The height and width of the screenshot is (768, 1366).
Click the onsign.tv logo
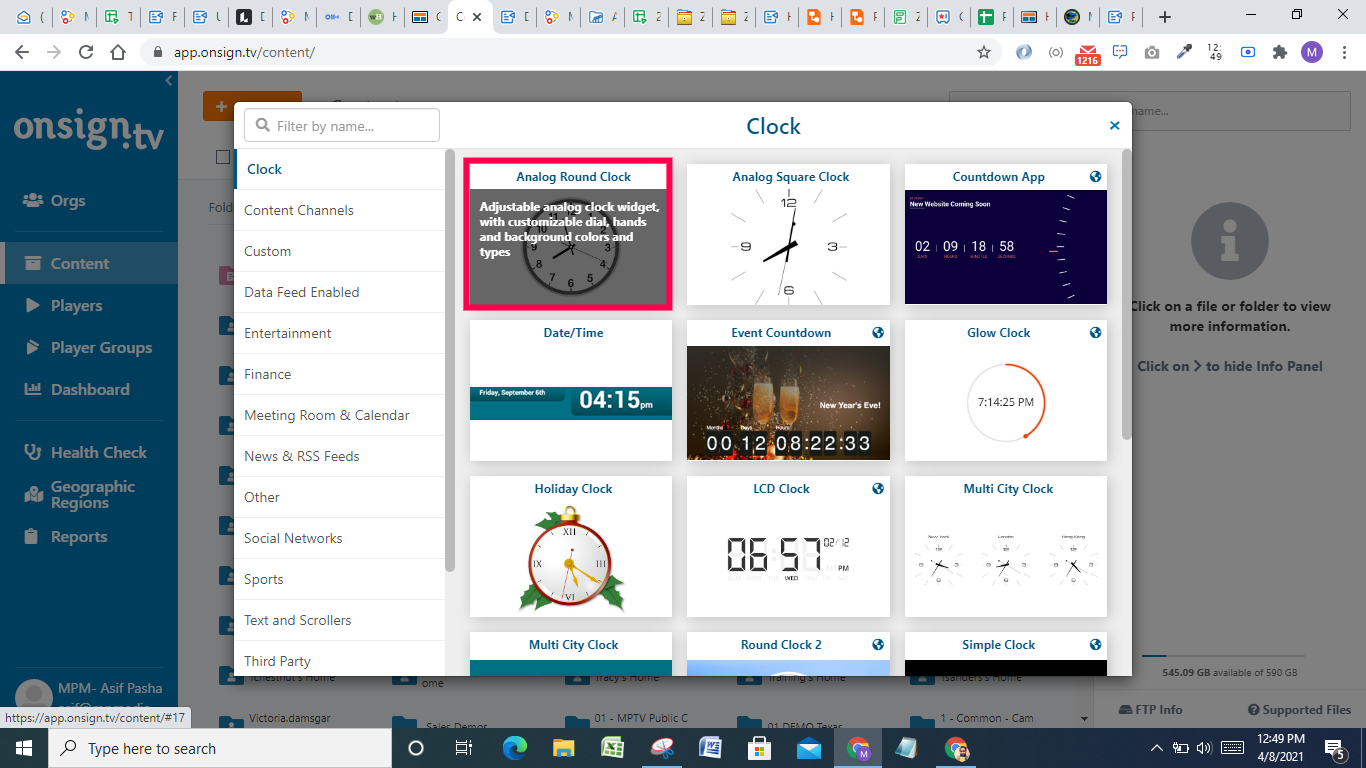[88, 130]
